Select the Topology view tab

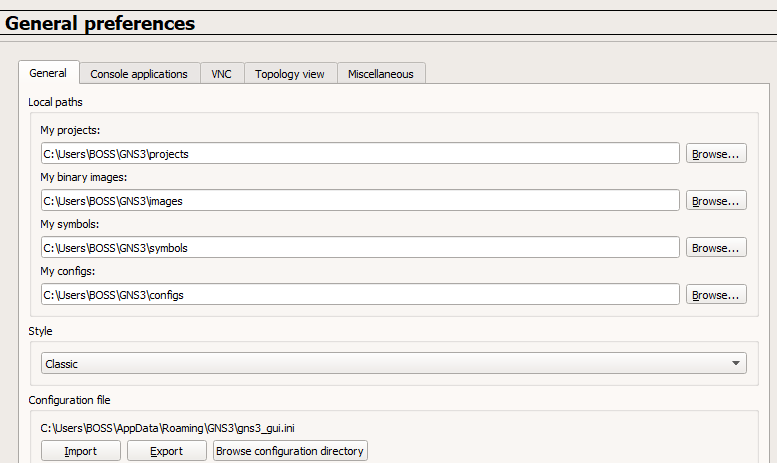[x=289, y=74]
